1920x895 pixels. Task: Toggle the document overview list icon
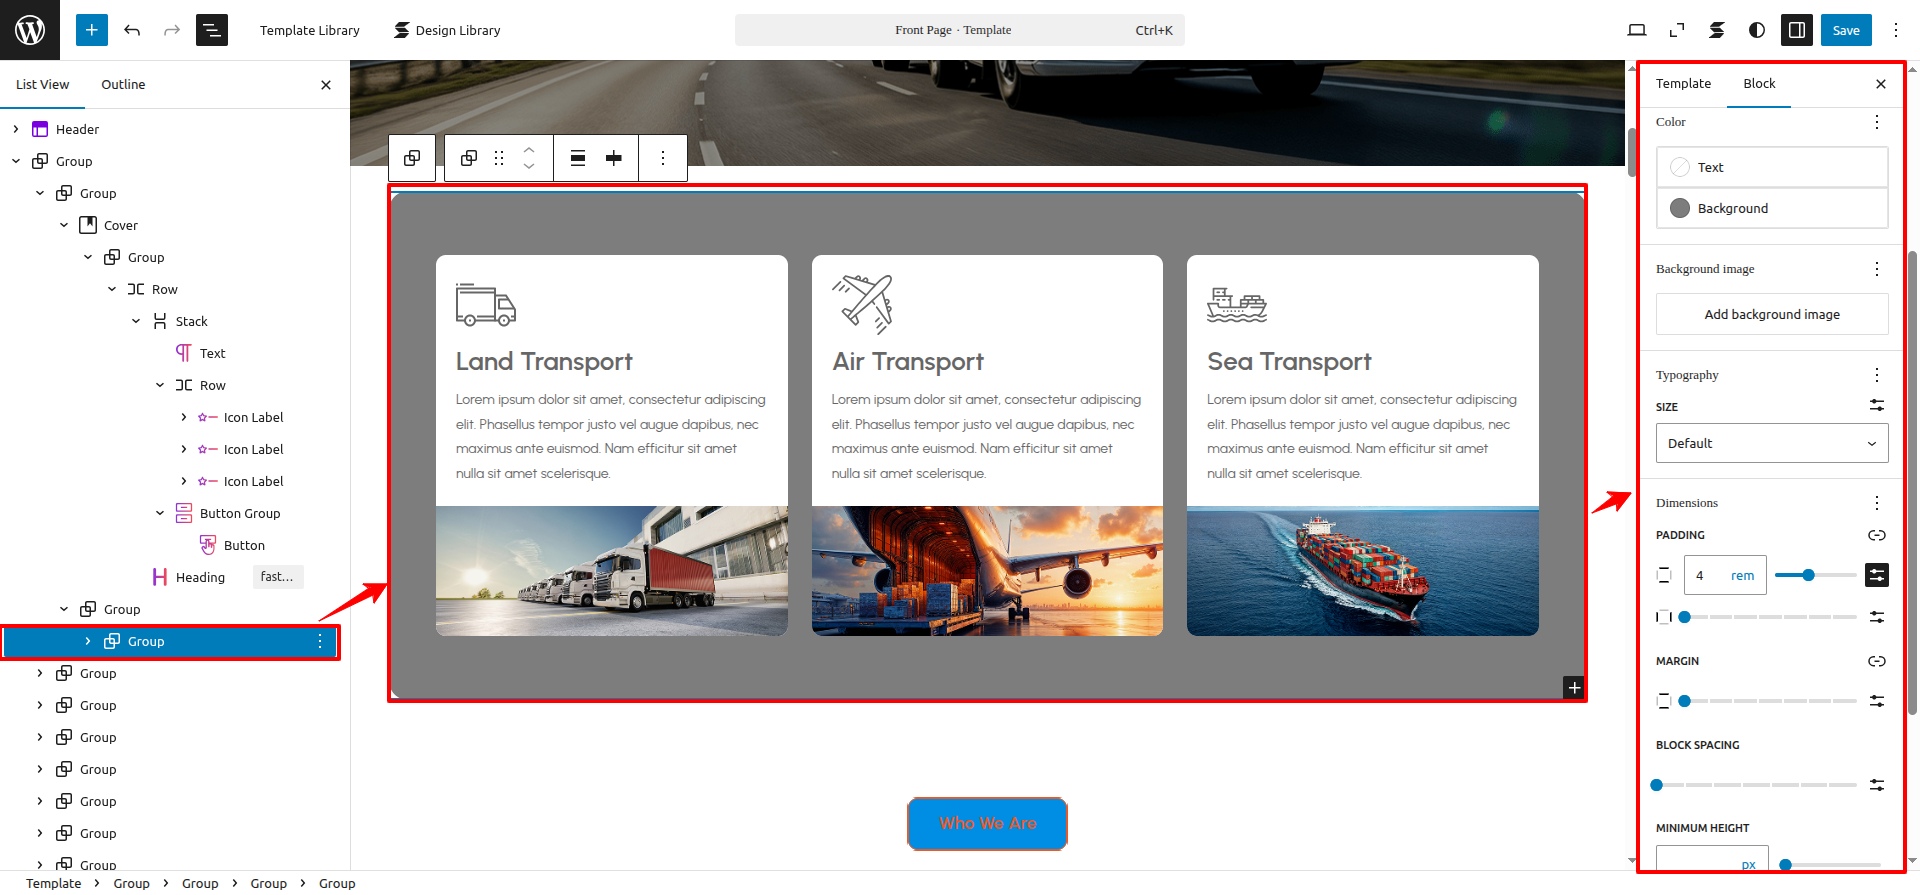(212, 30)
